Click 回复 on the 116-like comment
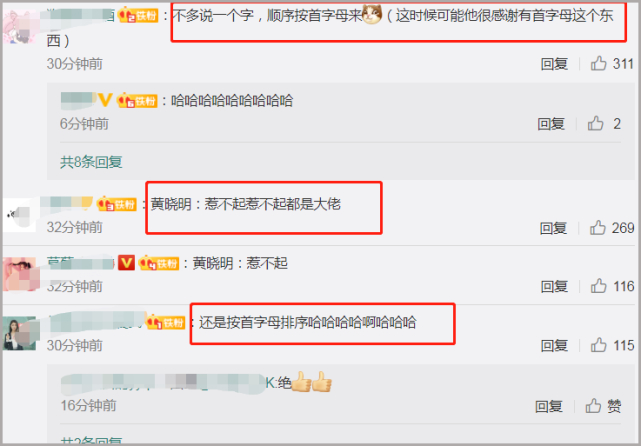This screenshot has height=446, width=641. (554, 286)
